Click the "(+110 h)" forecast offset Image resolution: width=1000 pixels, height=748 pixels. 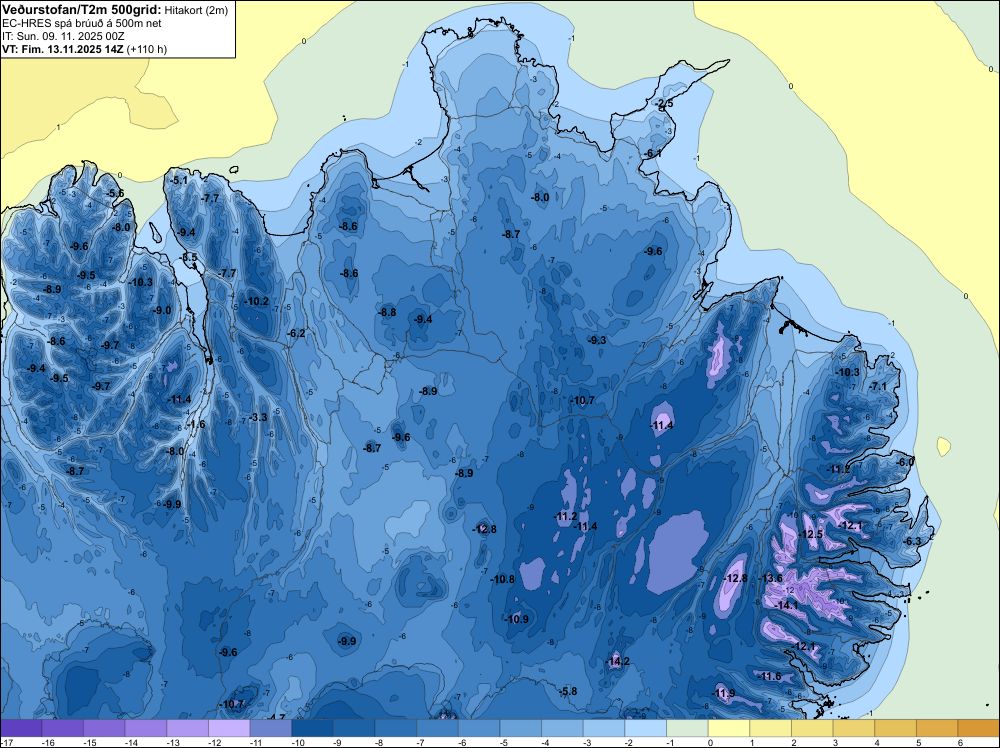(x=147, y=49)
